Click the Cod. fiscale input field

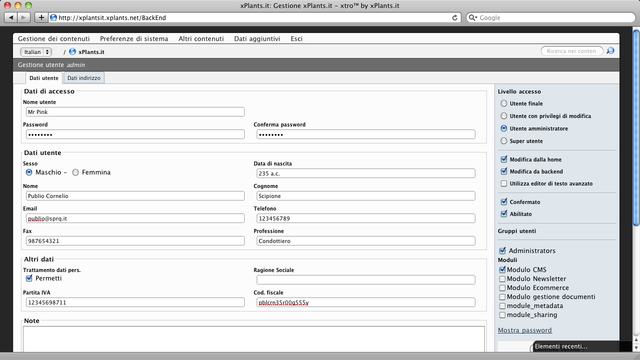[366, 302]
